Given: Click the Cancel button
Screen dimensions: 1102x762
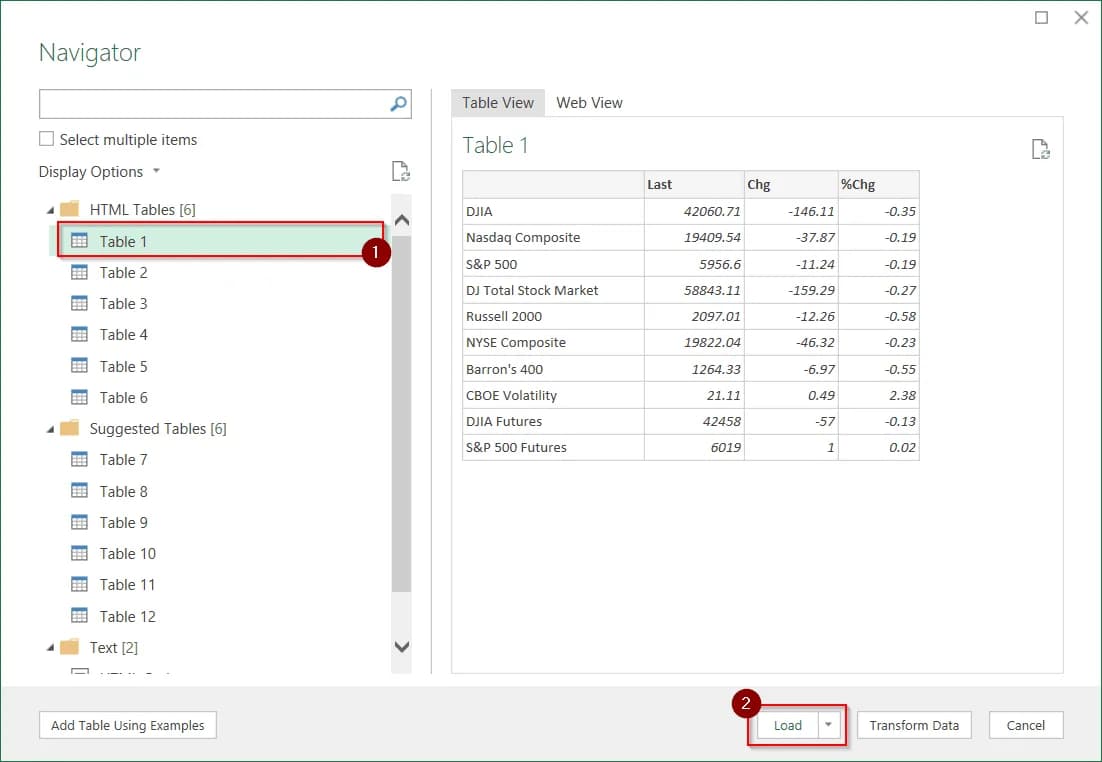Looking at the screenshot, I should pyautogui.click(x=1025, y=725).
